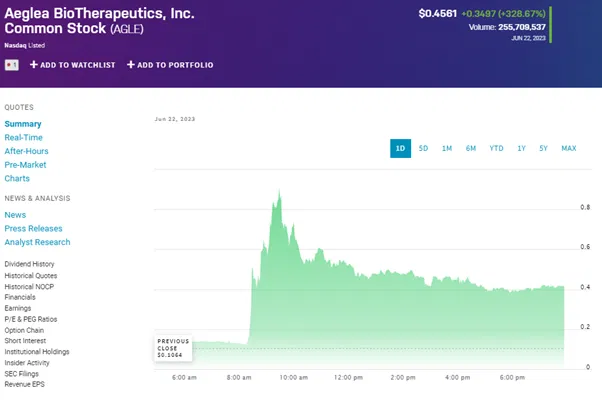Click the 6:00 am time axis label
This screenshot has height=401, width=602.
click(x=184, y=378)
